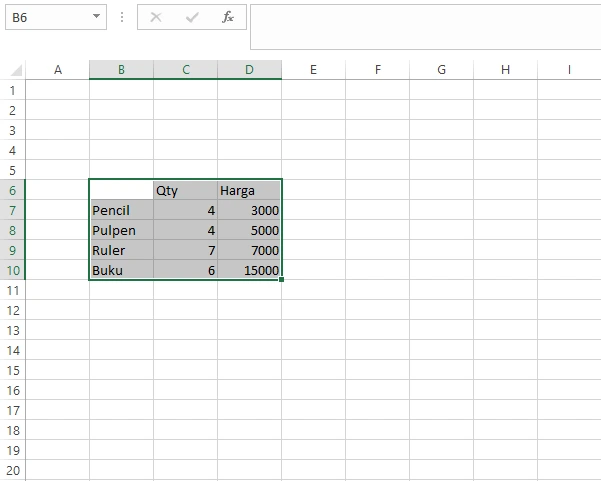The height and width of the screenshot is (481, 601).
Task: Click the Enter checkmark formula bar icon
Action: [192, 17]
